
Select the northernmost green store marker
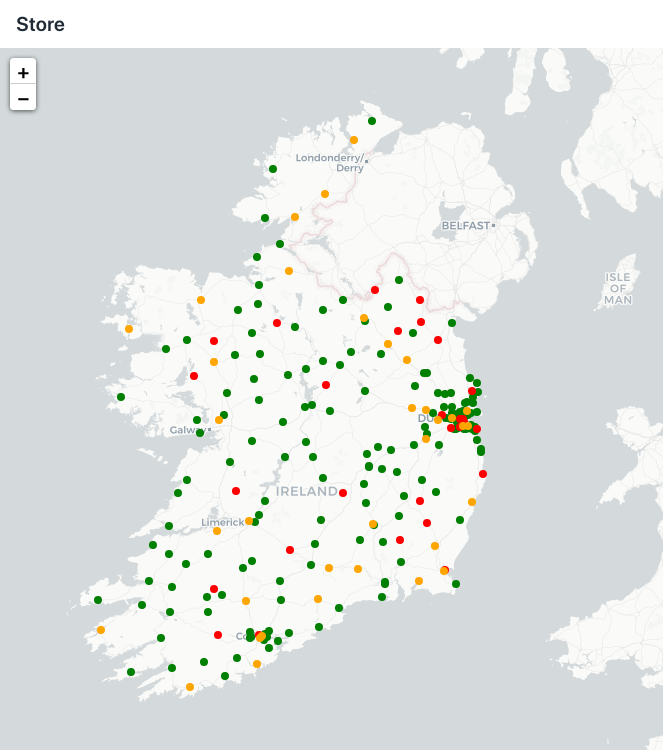(x=372, y=121)
